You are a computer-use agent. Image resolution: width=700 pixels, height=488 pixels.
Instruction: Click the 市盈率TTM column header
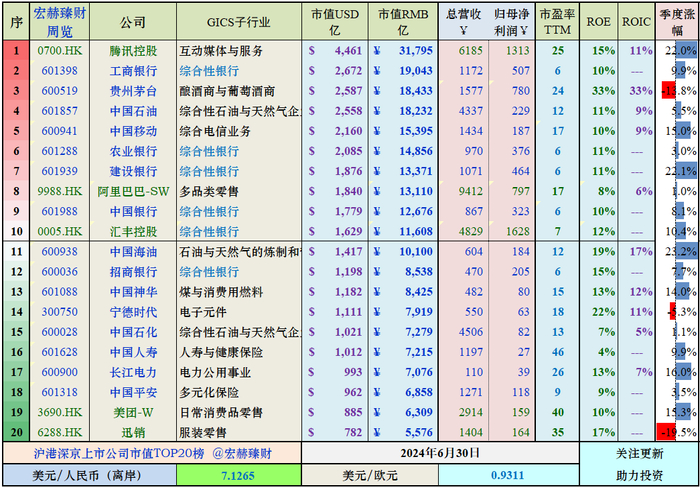coord(557,22)
